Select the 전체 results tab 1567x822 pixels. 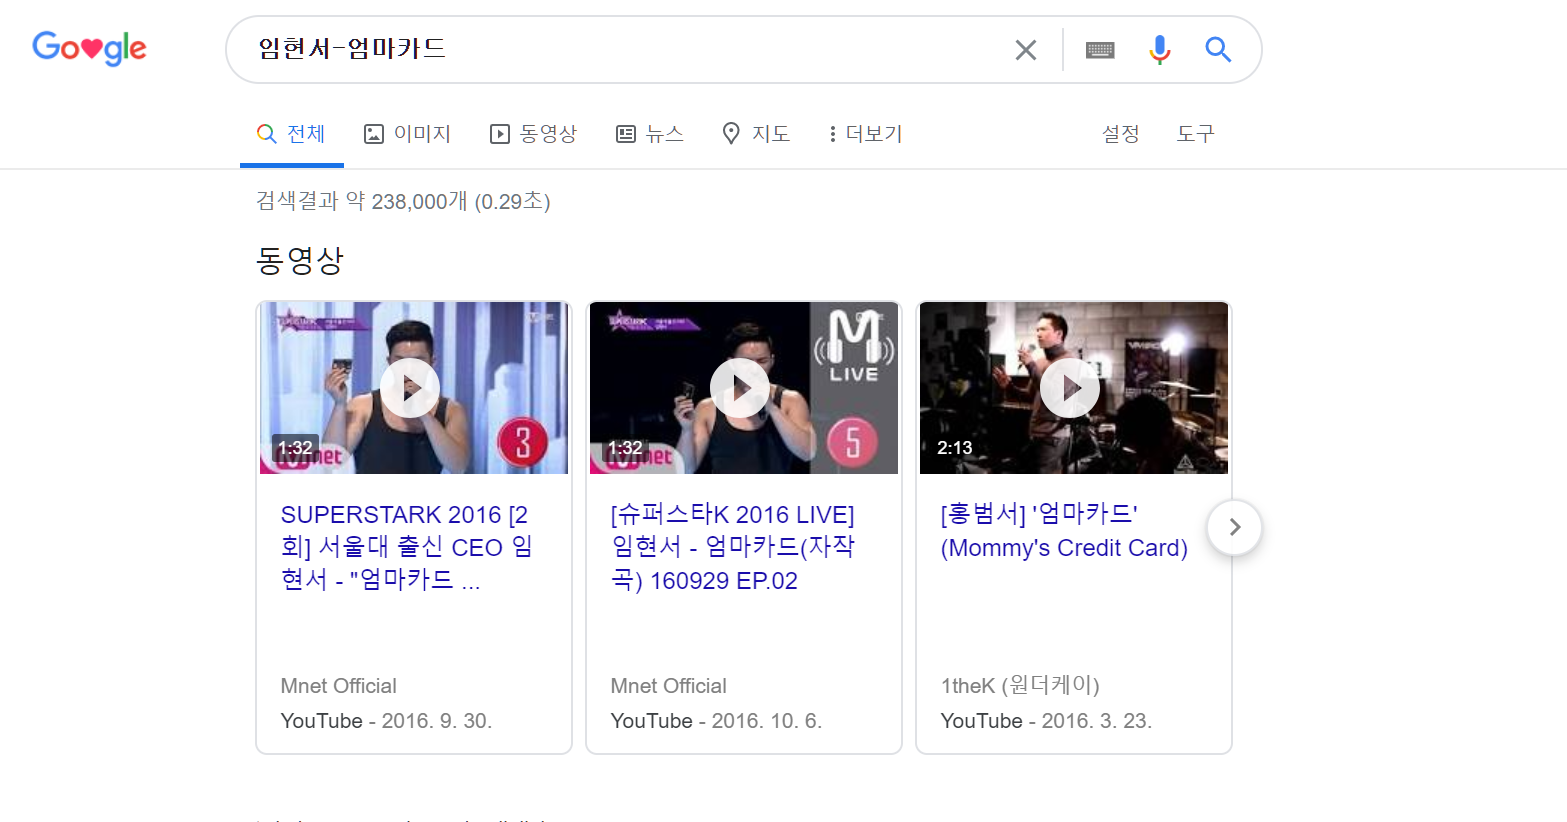click(x=291, y=134)
